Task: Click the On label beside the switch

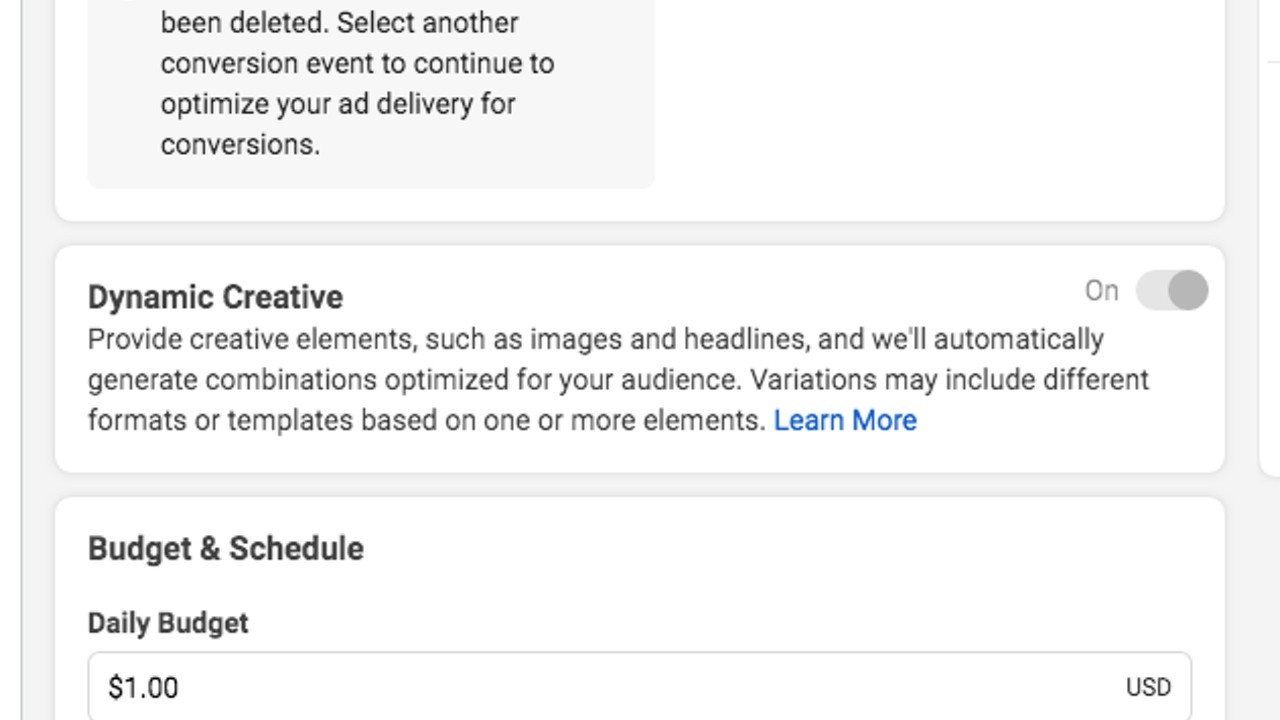Action: coord(1101,291)
